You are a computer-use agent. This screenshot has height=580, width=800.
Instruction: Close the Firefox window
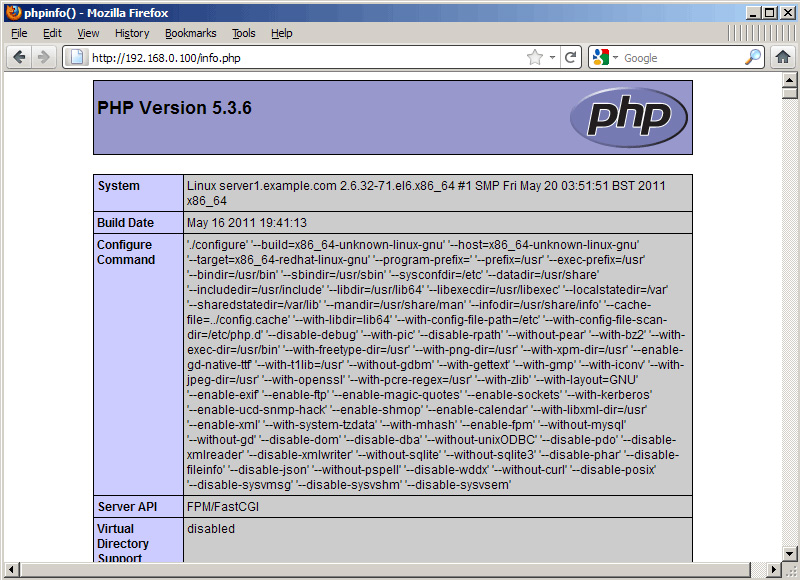click(787, 13)
